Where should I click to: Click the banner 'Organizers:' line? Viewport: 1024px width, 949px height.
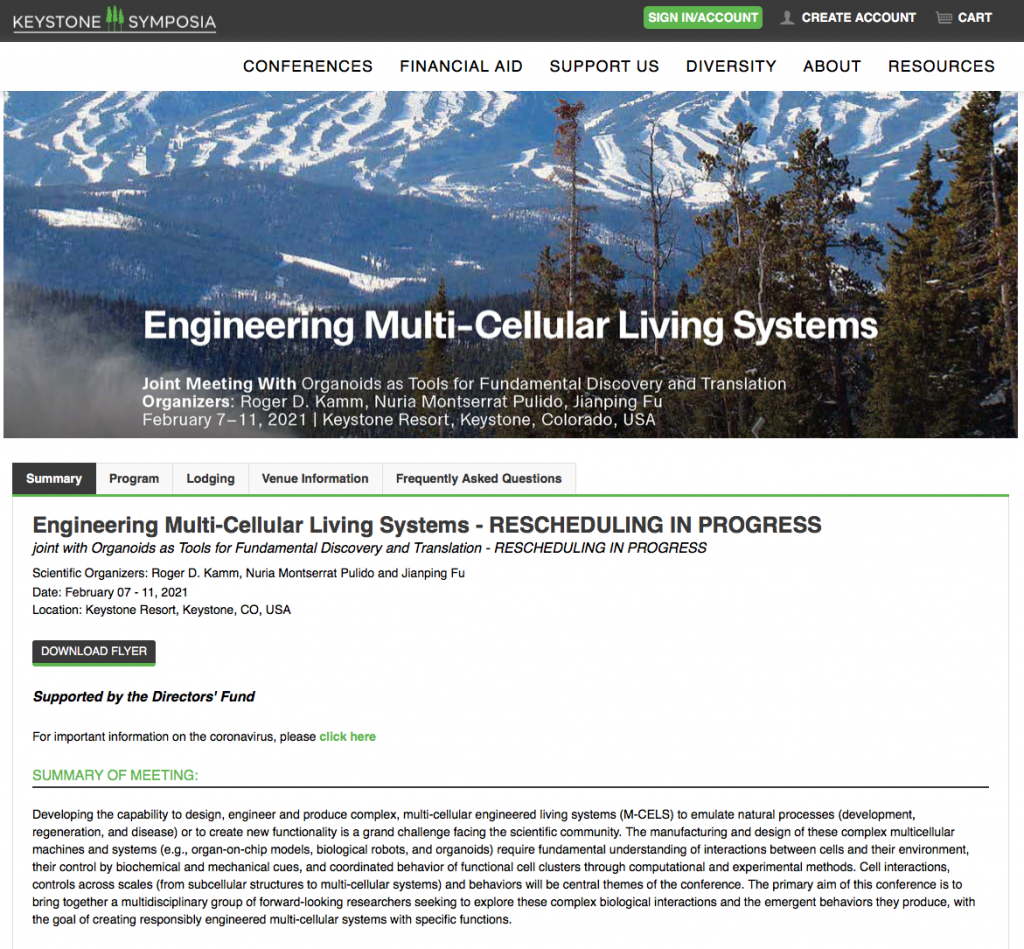point(402,401)
